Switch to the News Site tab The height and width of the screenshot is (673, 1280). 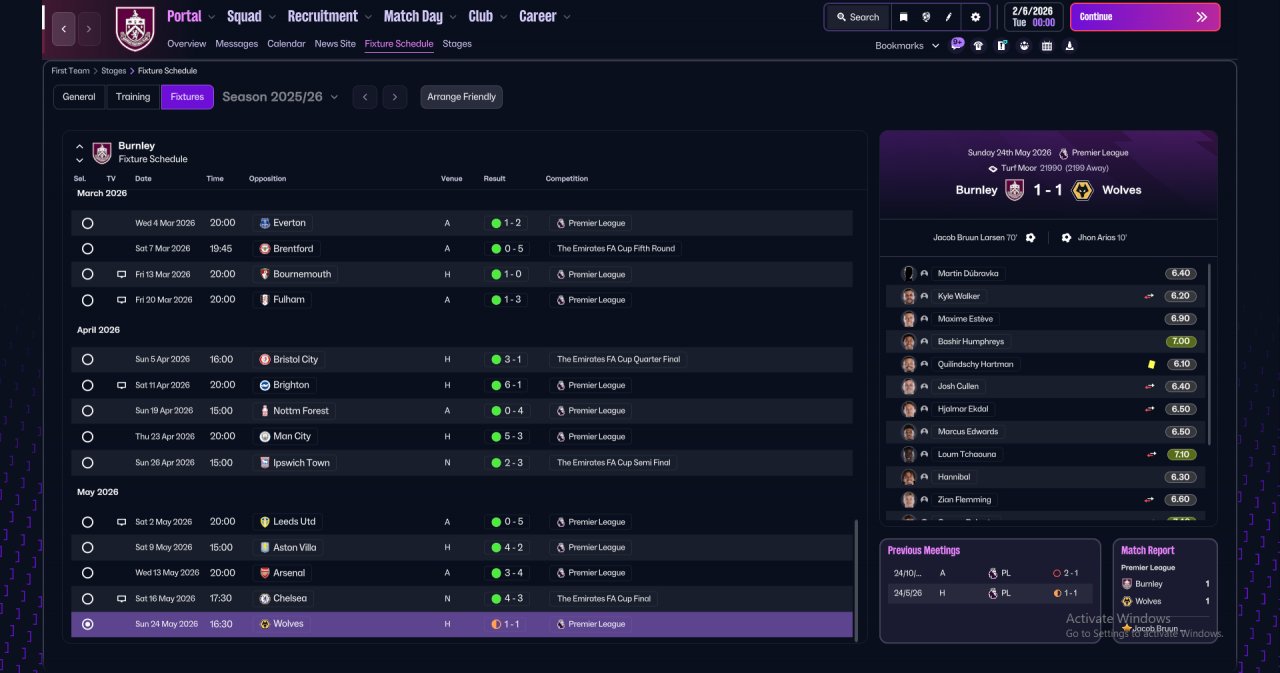coord(335,44)
